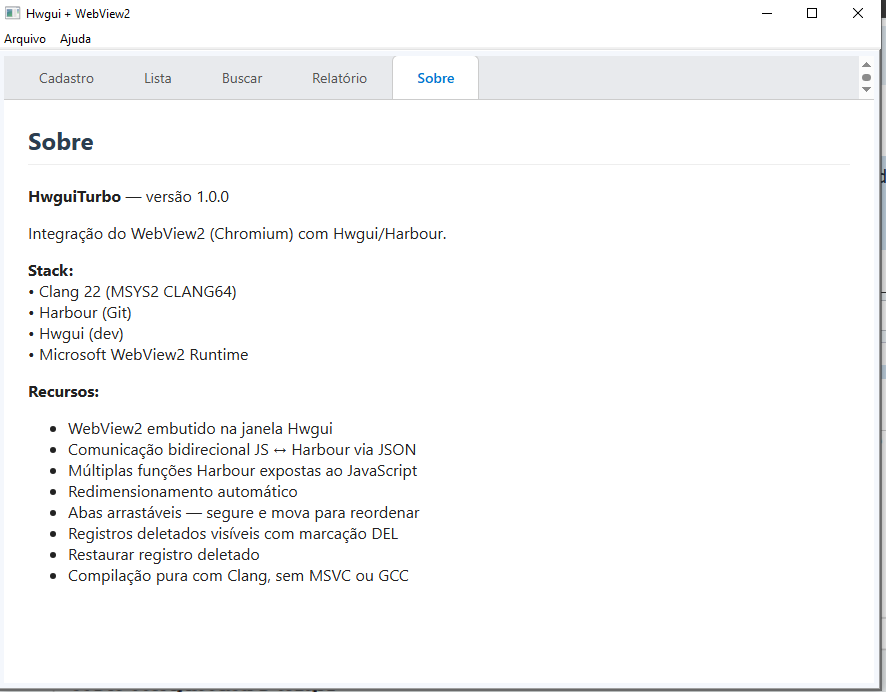Open the Arquivo menu
Image resolution: width=886 pixels, height=692 pixels.
point(25,39)
